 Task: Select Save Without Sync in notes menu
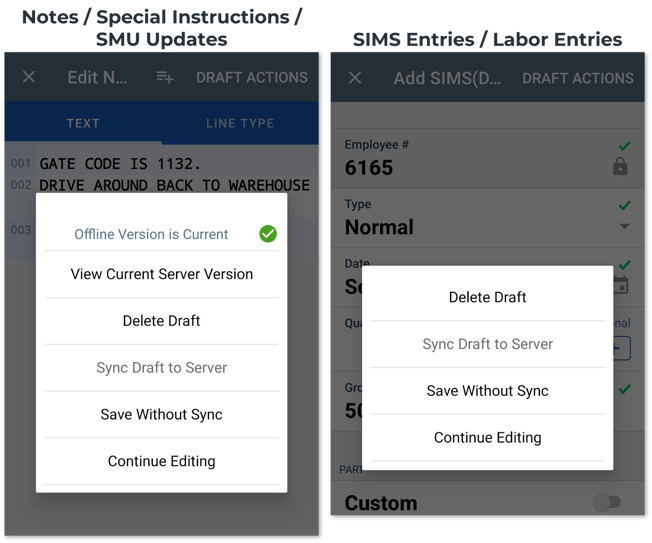tap(162, 414)
